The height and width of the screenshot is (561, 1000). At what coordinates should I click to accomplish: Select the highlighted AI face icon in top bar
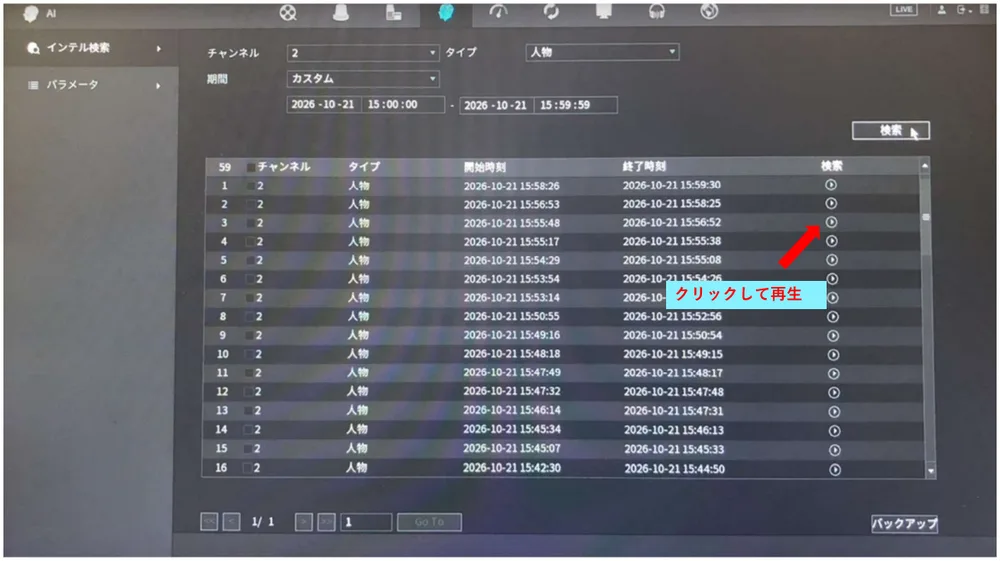(446, 13)
